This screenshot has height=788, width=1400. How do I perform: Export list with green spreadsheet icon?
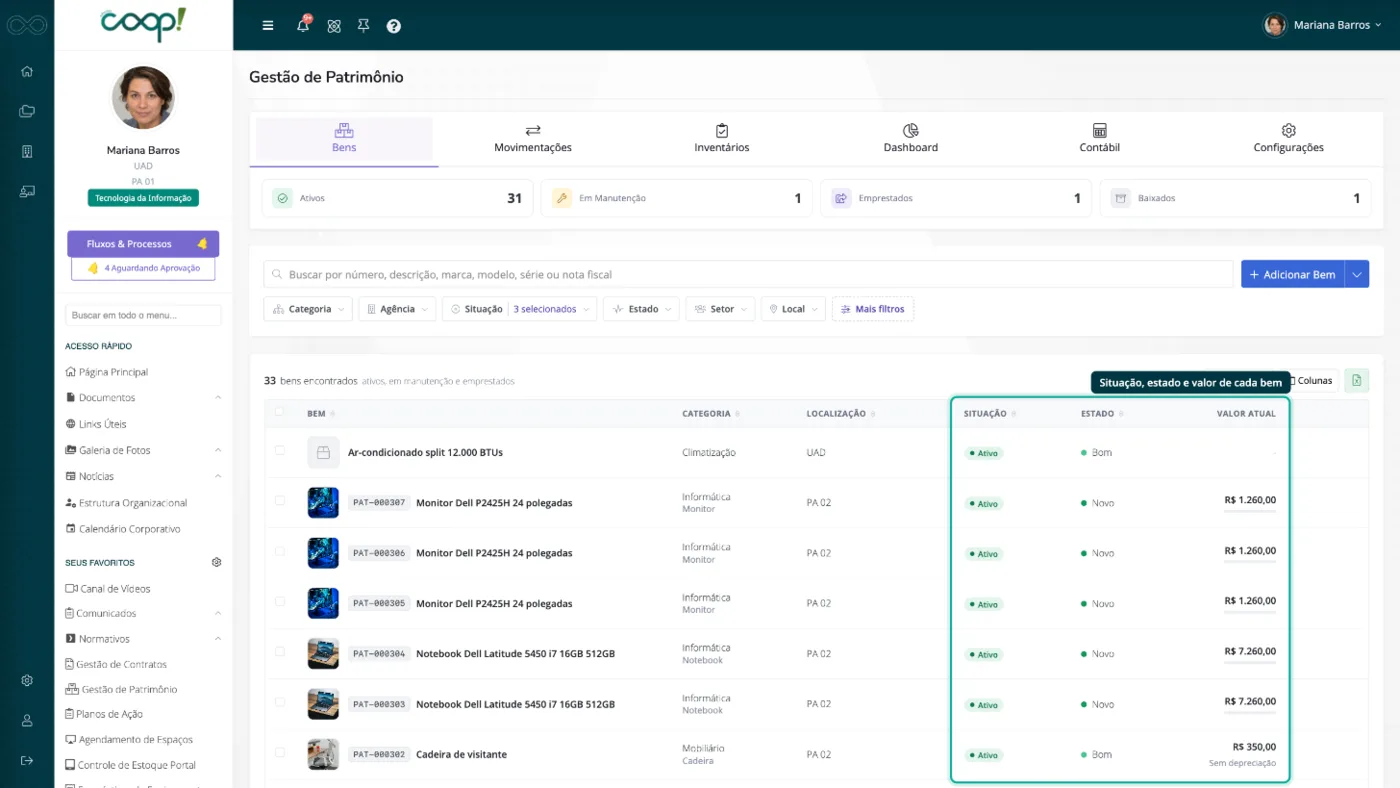[x=1357, y=380]
